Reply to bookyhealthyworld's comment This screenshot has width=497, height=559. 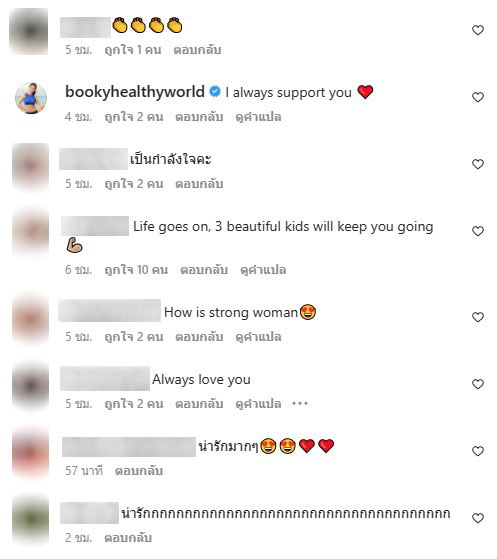point(199,117)
